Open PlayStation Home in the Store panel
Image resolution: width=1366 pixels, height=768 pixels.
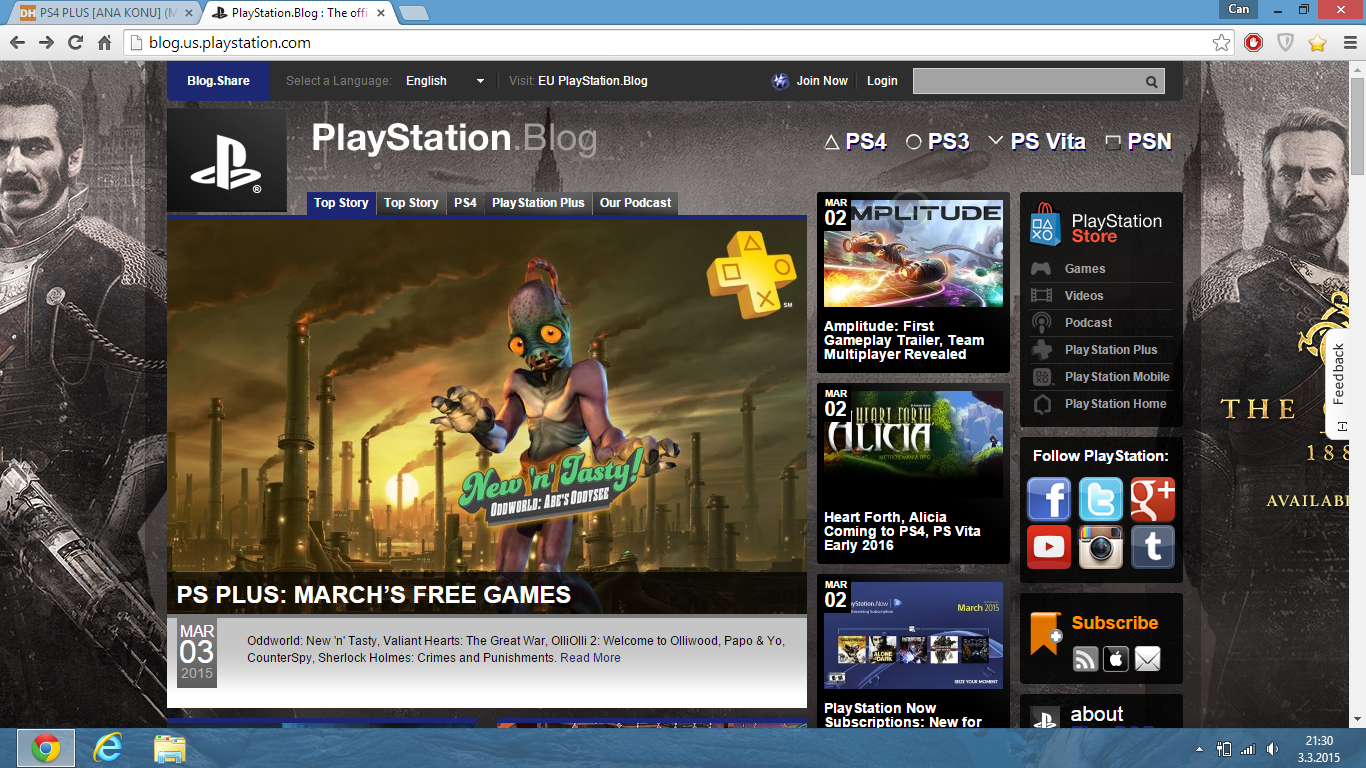[1116, 404]
